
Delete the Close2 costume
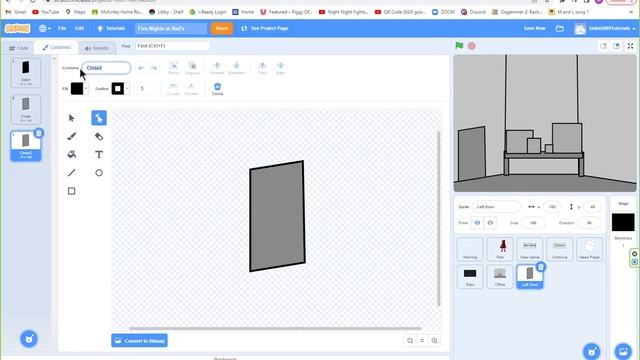click(38, 133)
